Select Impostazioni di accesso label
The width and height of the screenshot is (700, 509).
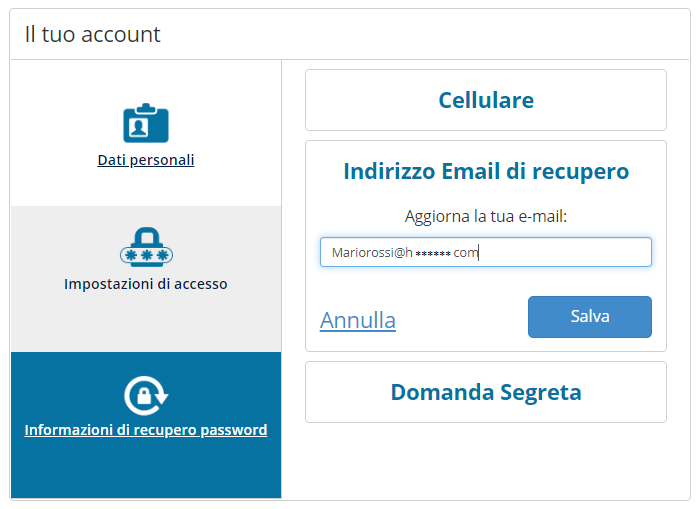[146, 284]
